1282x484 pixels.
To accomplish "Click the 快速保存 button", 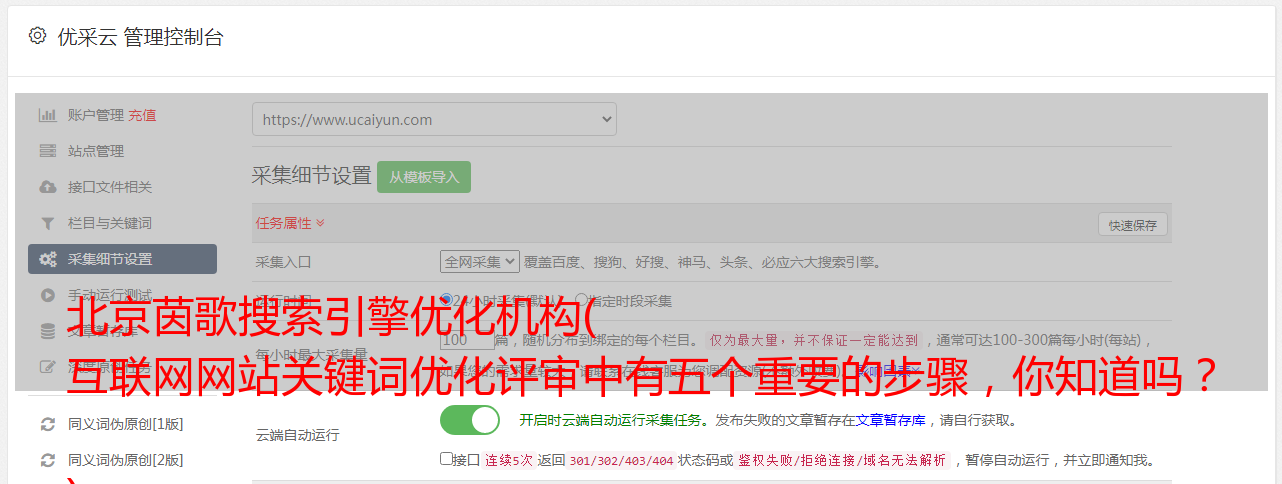I will click(1132, 225).
